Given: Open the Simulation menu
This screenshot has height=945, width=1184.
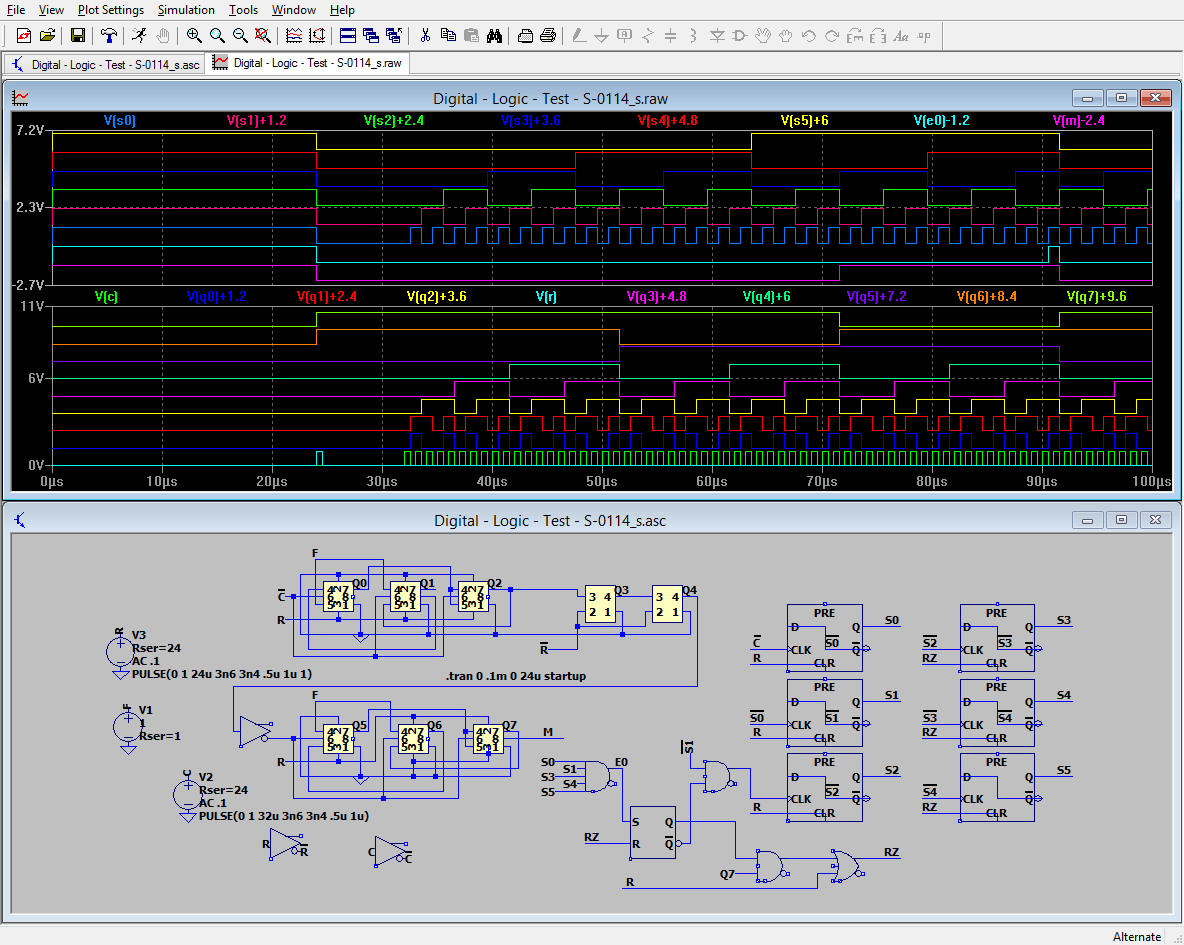Looking at the screenshot, I should point(186,10).
